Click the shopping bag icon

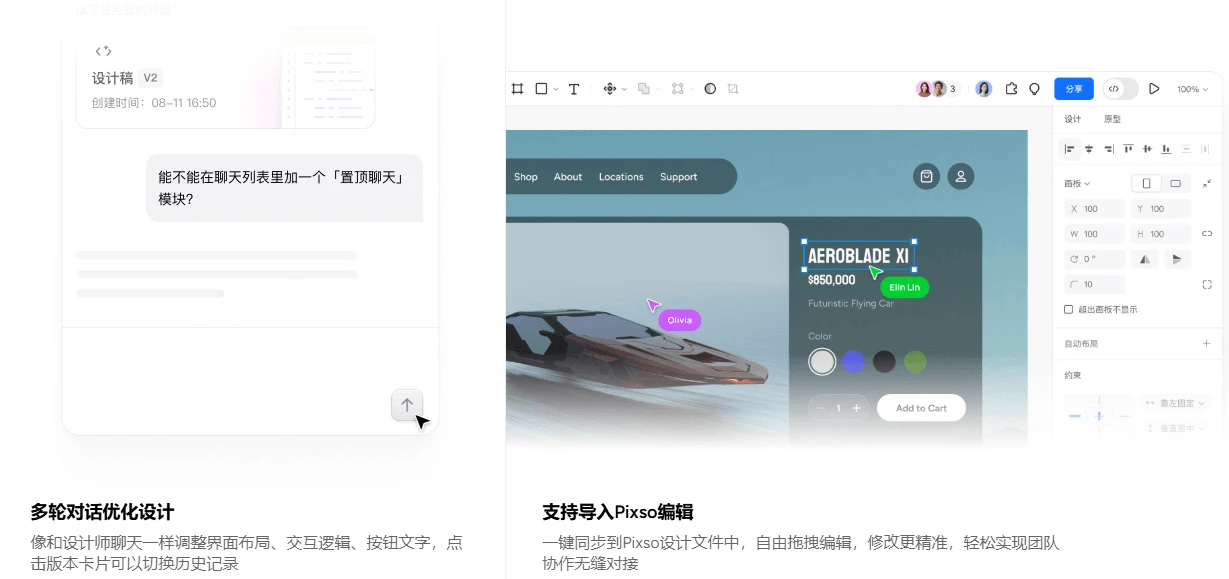[x=926, y=177]
